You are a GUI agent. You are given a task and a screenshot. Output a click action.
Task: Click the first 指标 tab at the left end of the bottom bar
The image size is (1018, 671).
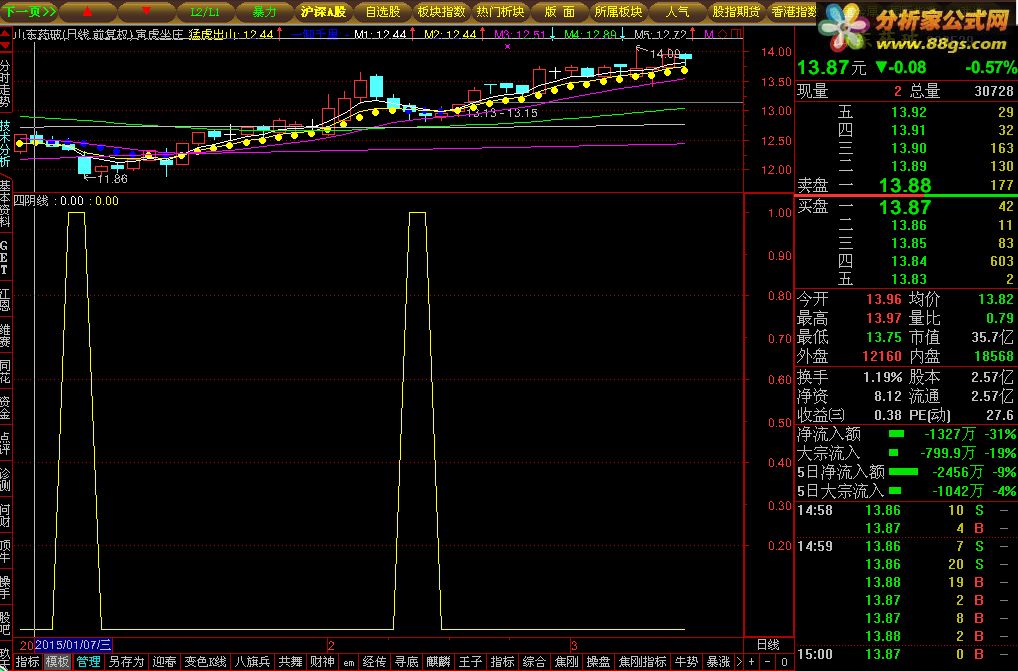[x=27, y=662]
